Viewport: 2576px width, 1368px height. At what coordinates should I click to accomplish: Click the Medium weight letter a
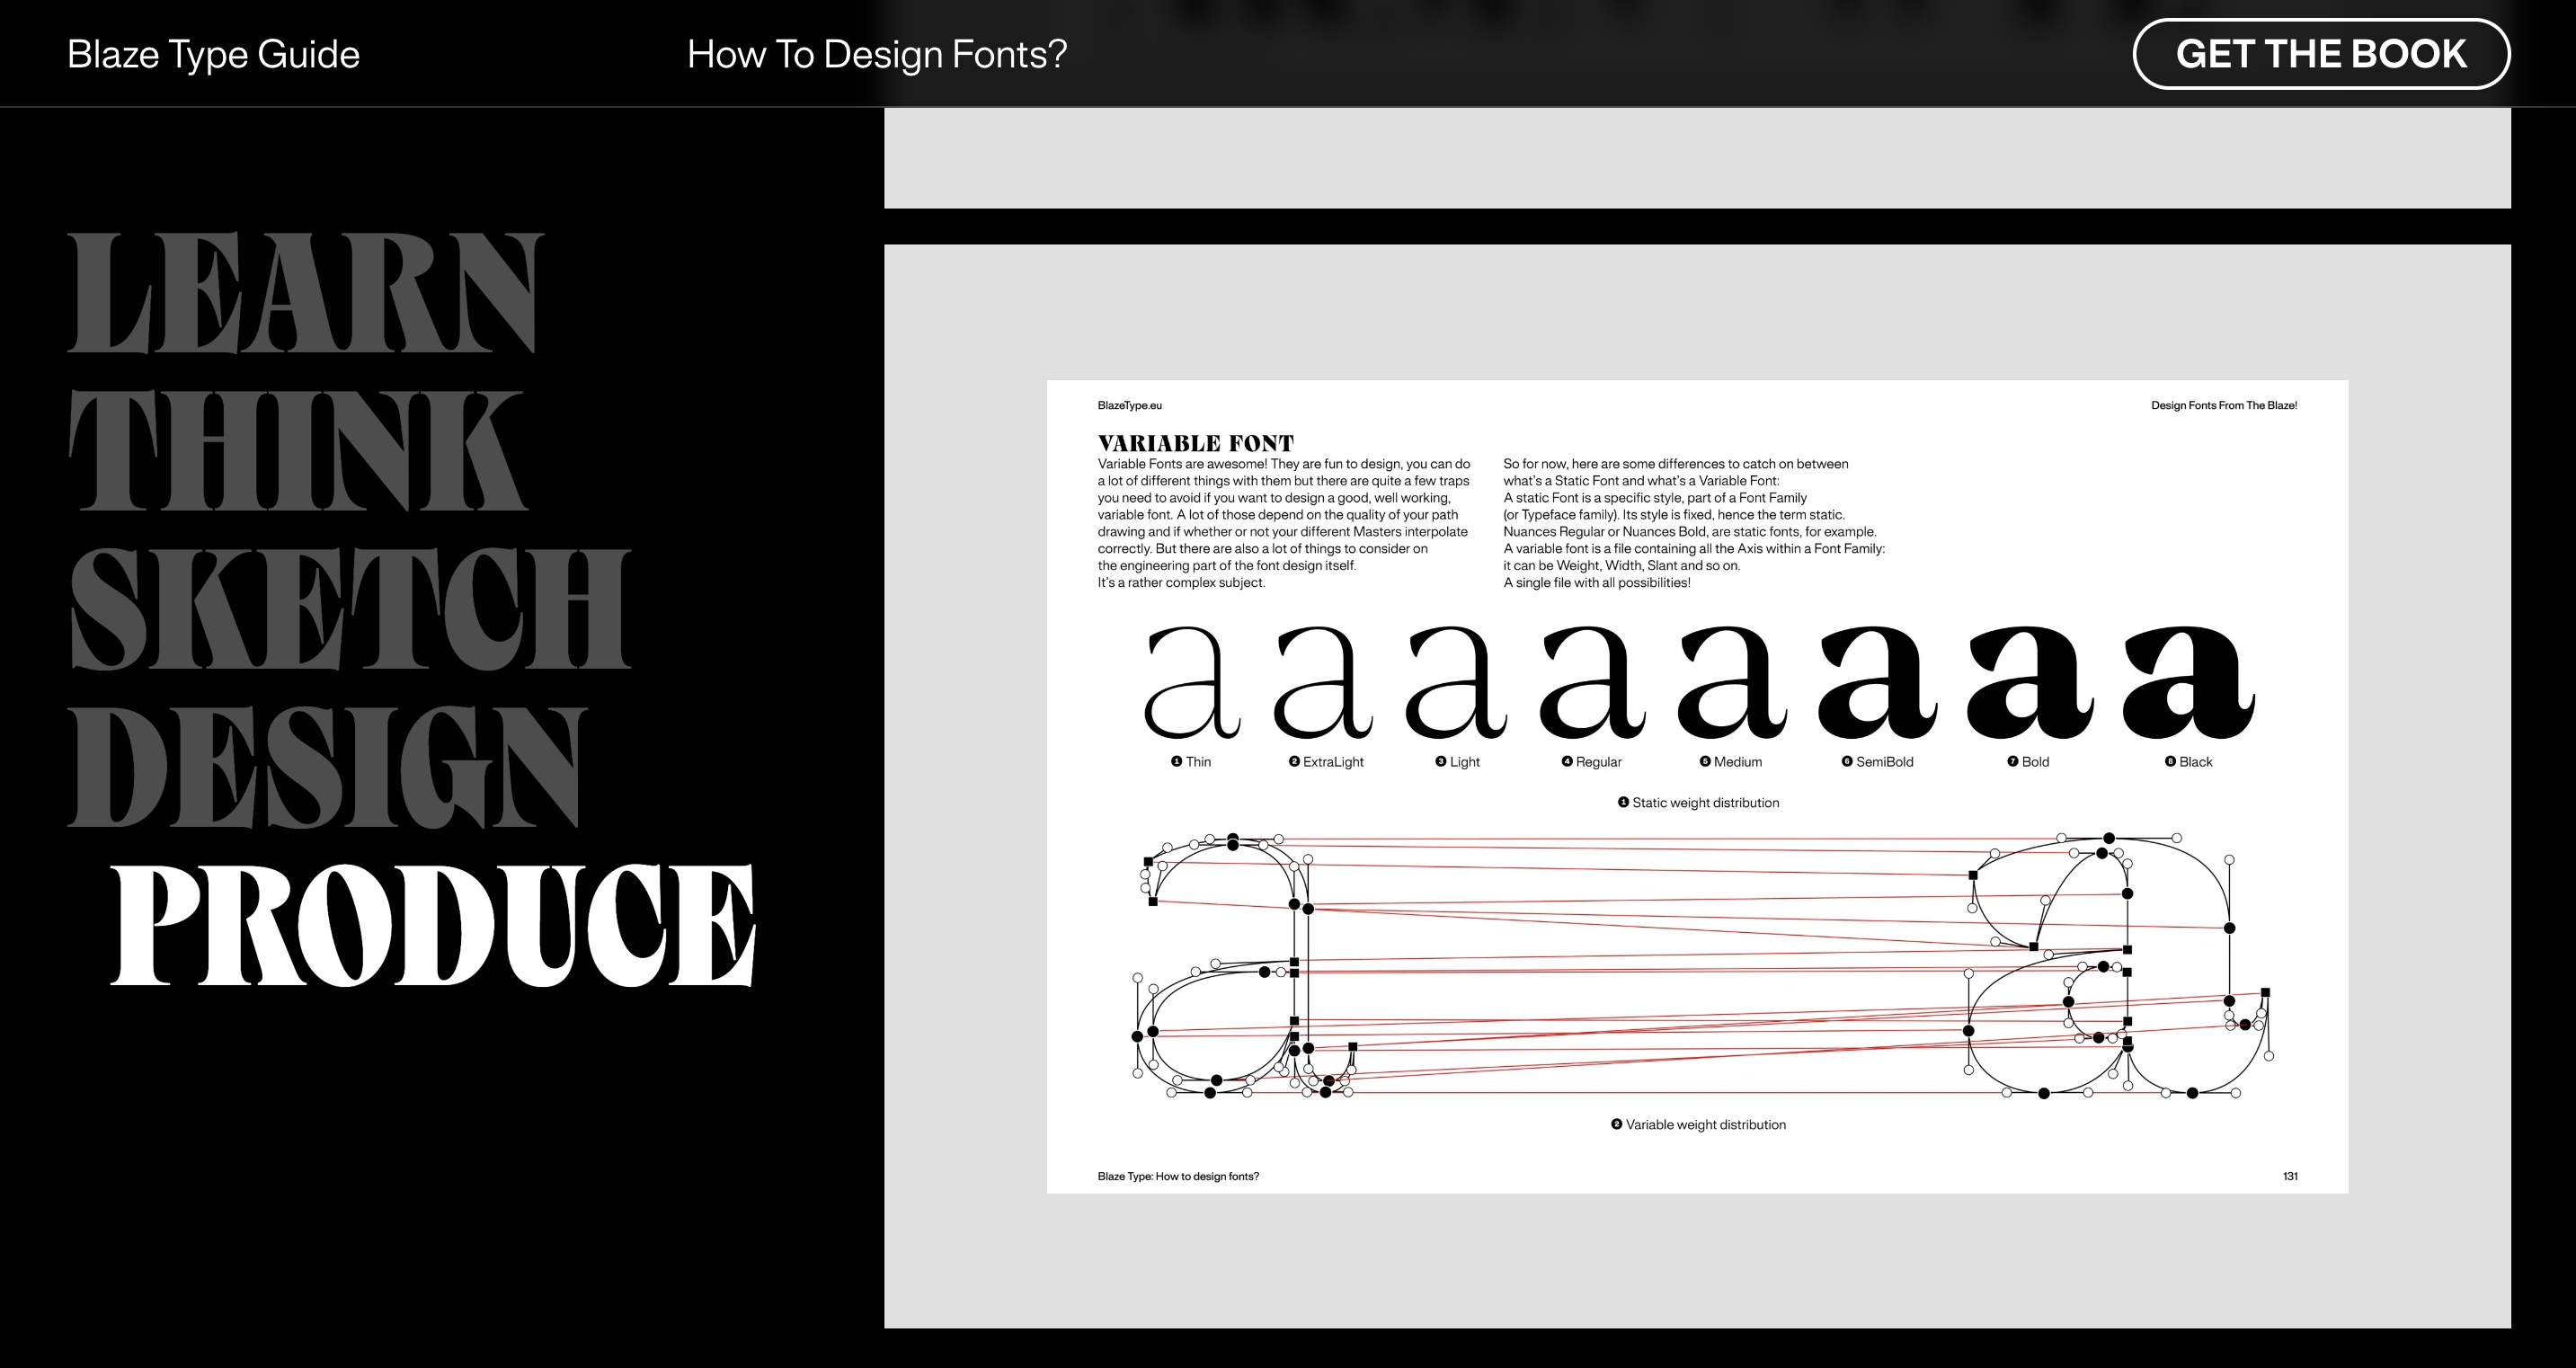click(1731, 684)
